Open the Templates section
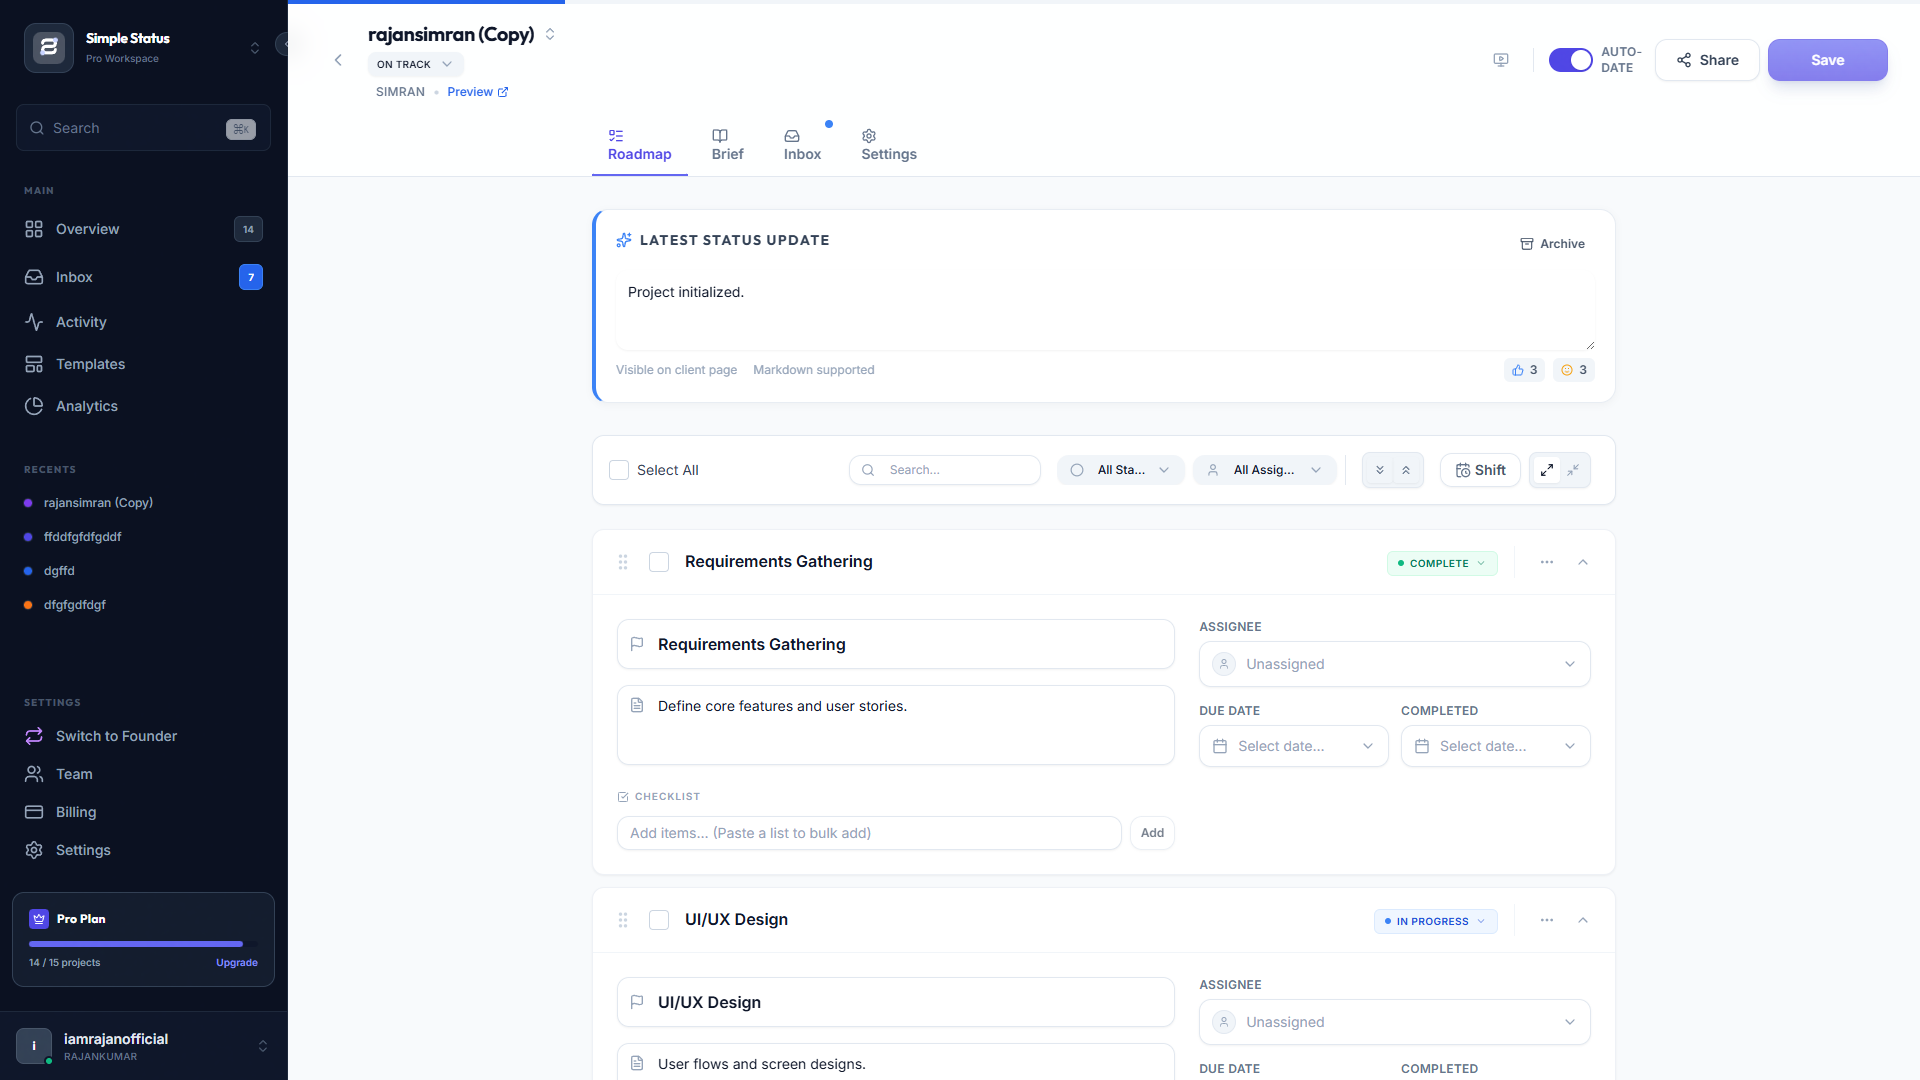Image resolution: width=1920 pixels, height=1080 pixels. (x=90, y=364)
